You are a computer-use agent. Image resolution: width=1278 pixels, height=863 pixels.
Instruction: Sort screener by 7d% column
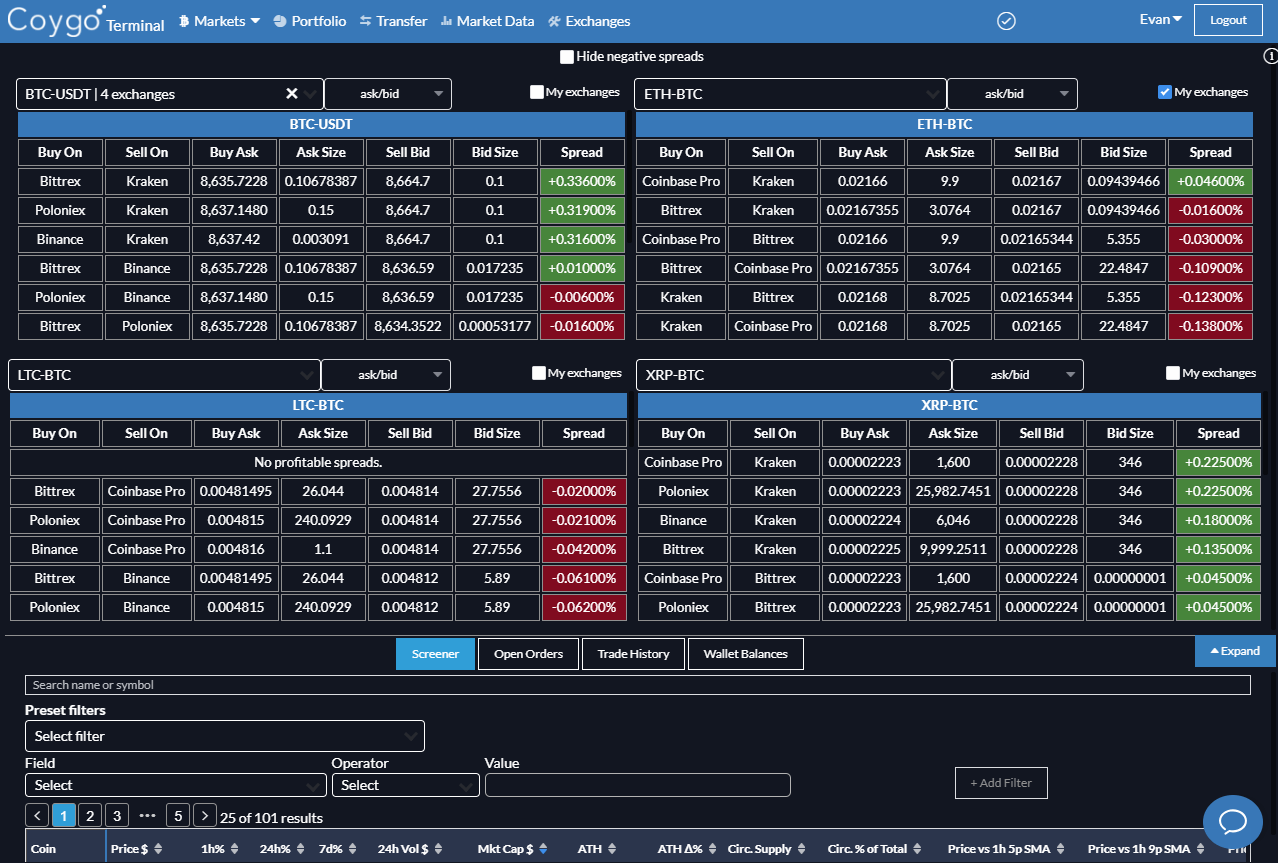click(352, 849)
